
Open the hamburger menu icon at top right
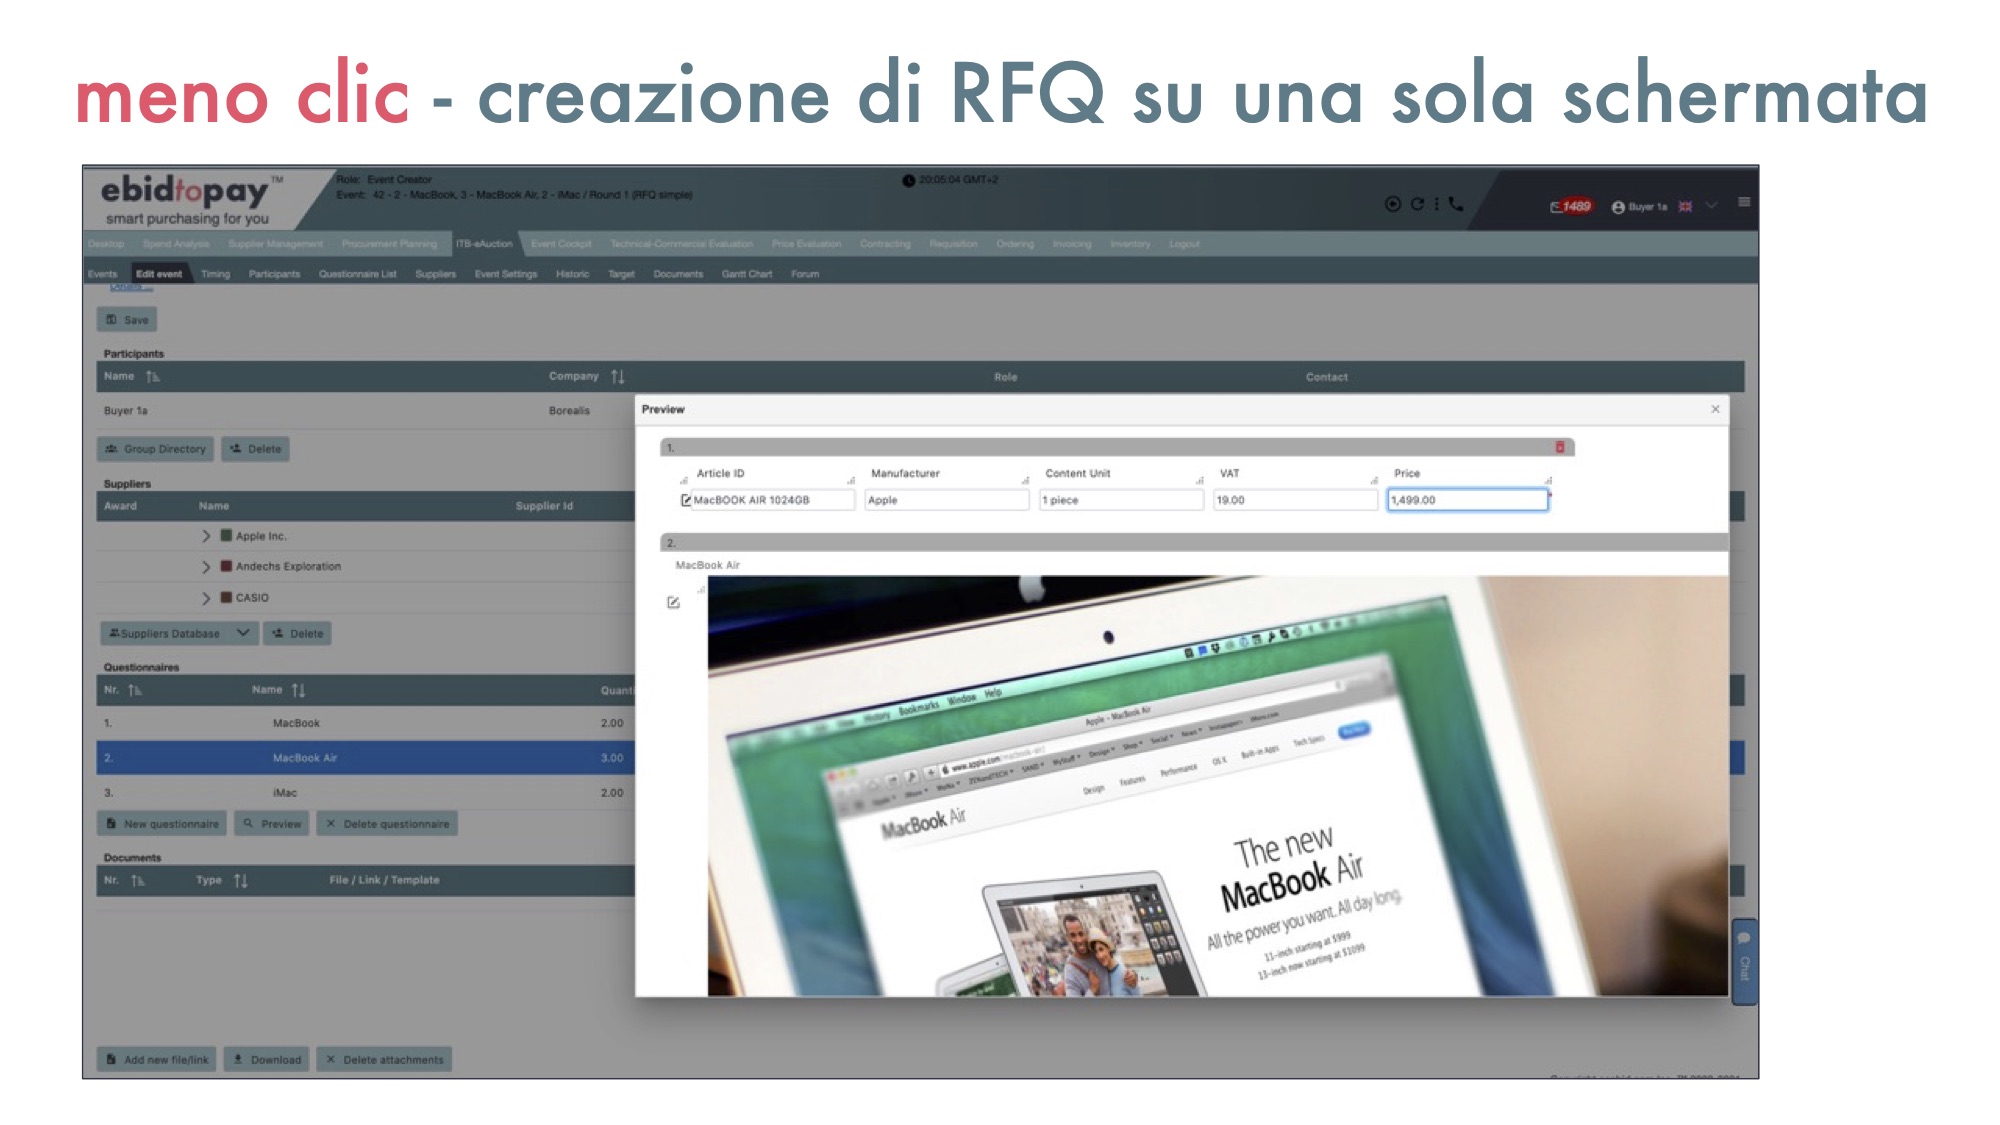pyautogui.click(x=1744, y=202)
